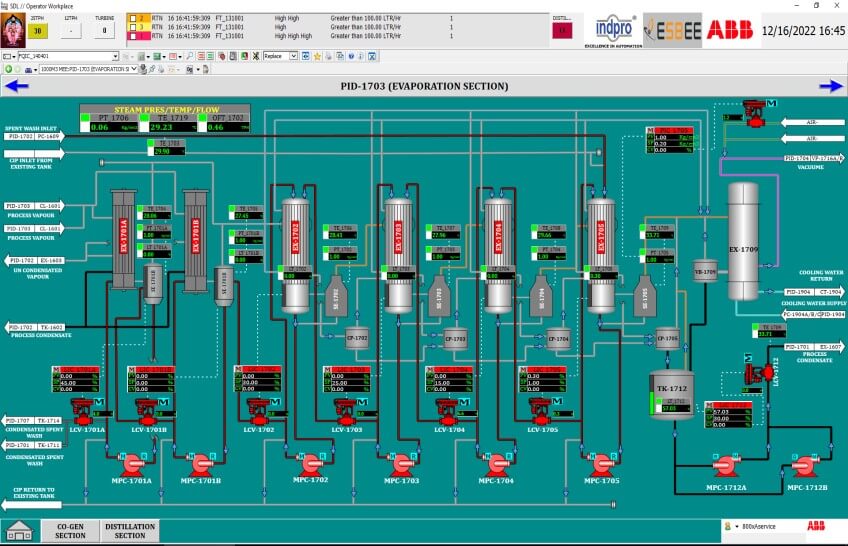
Task: Select condenser EX-1709 vessel
Action: pos(743,242)
